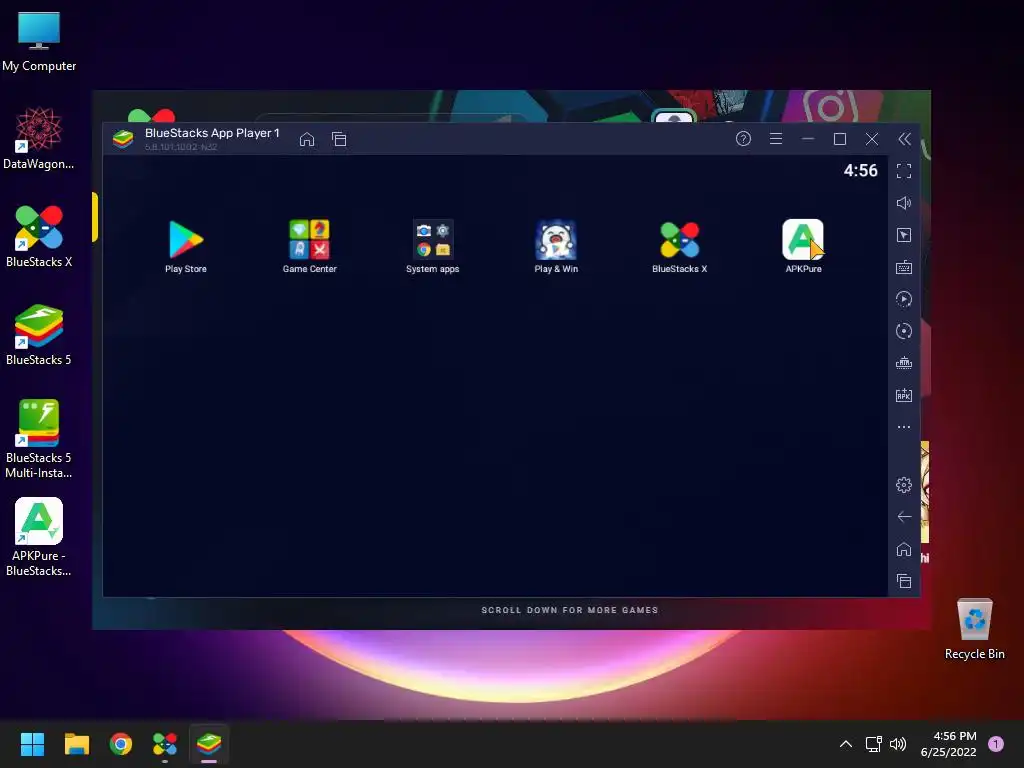
Task: Open the Windows Start menu
Action: click(32, 744)
